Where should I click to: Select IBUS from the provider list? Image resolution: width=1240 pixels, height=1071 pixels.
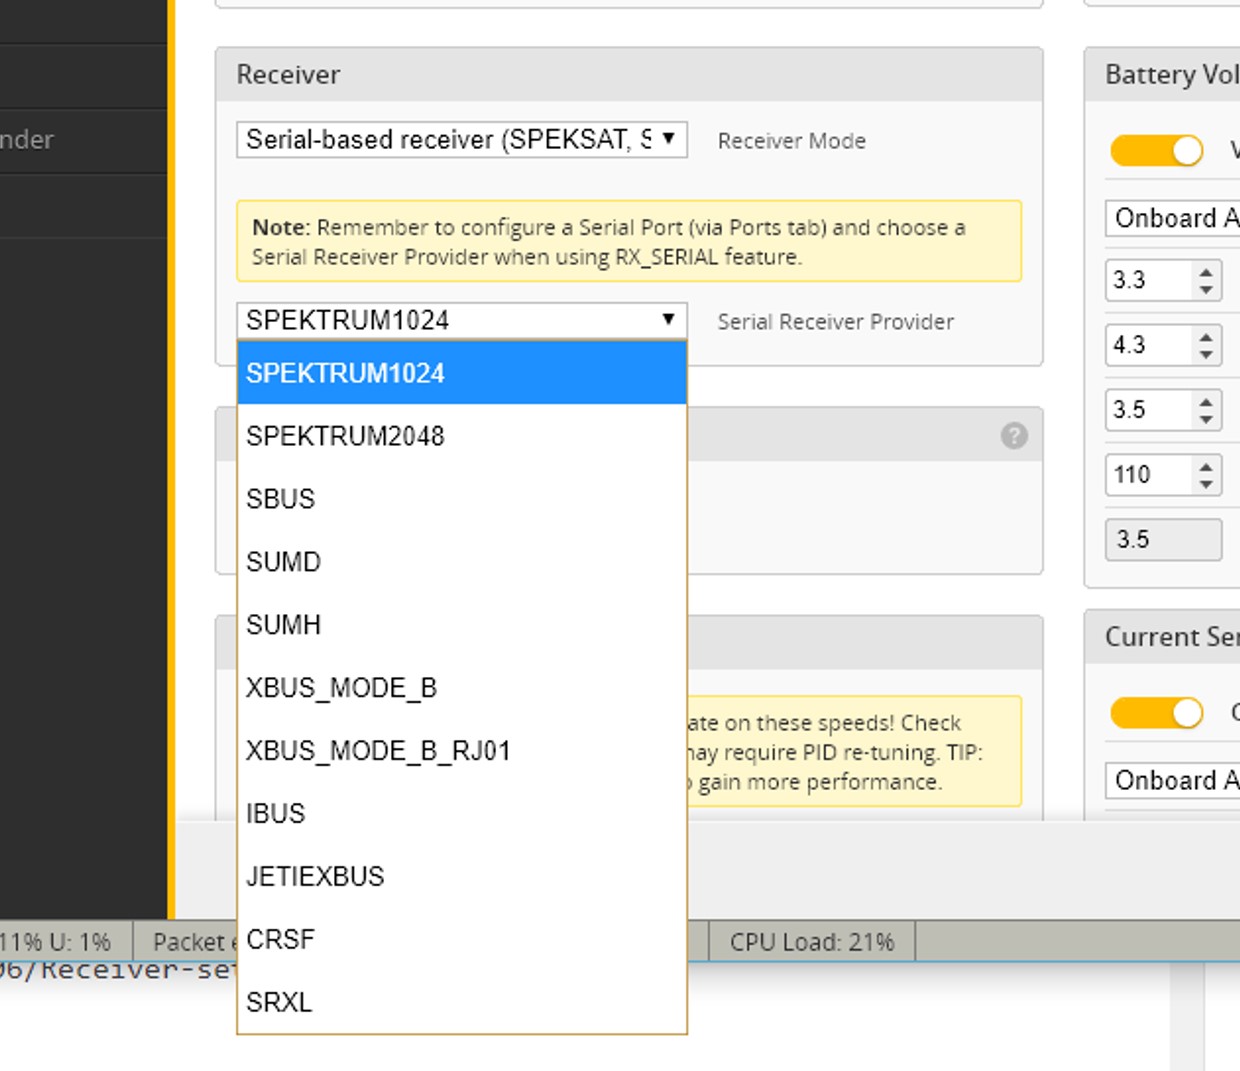461,814
